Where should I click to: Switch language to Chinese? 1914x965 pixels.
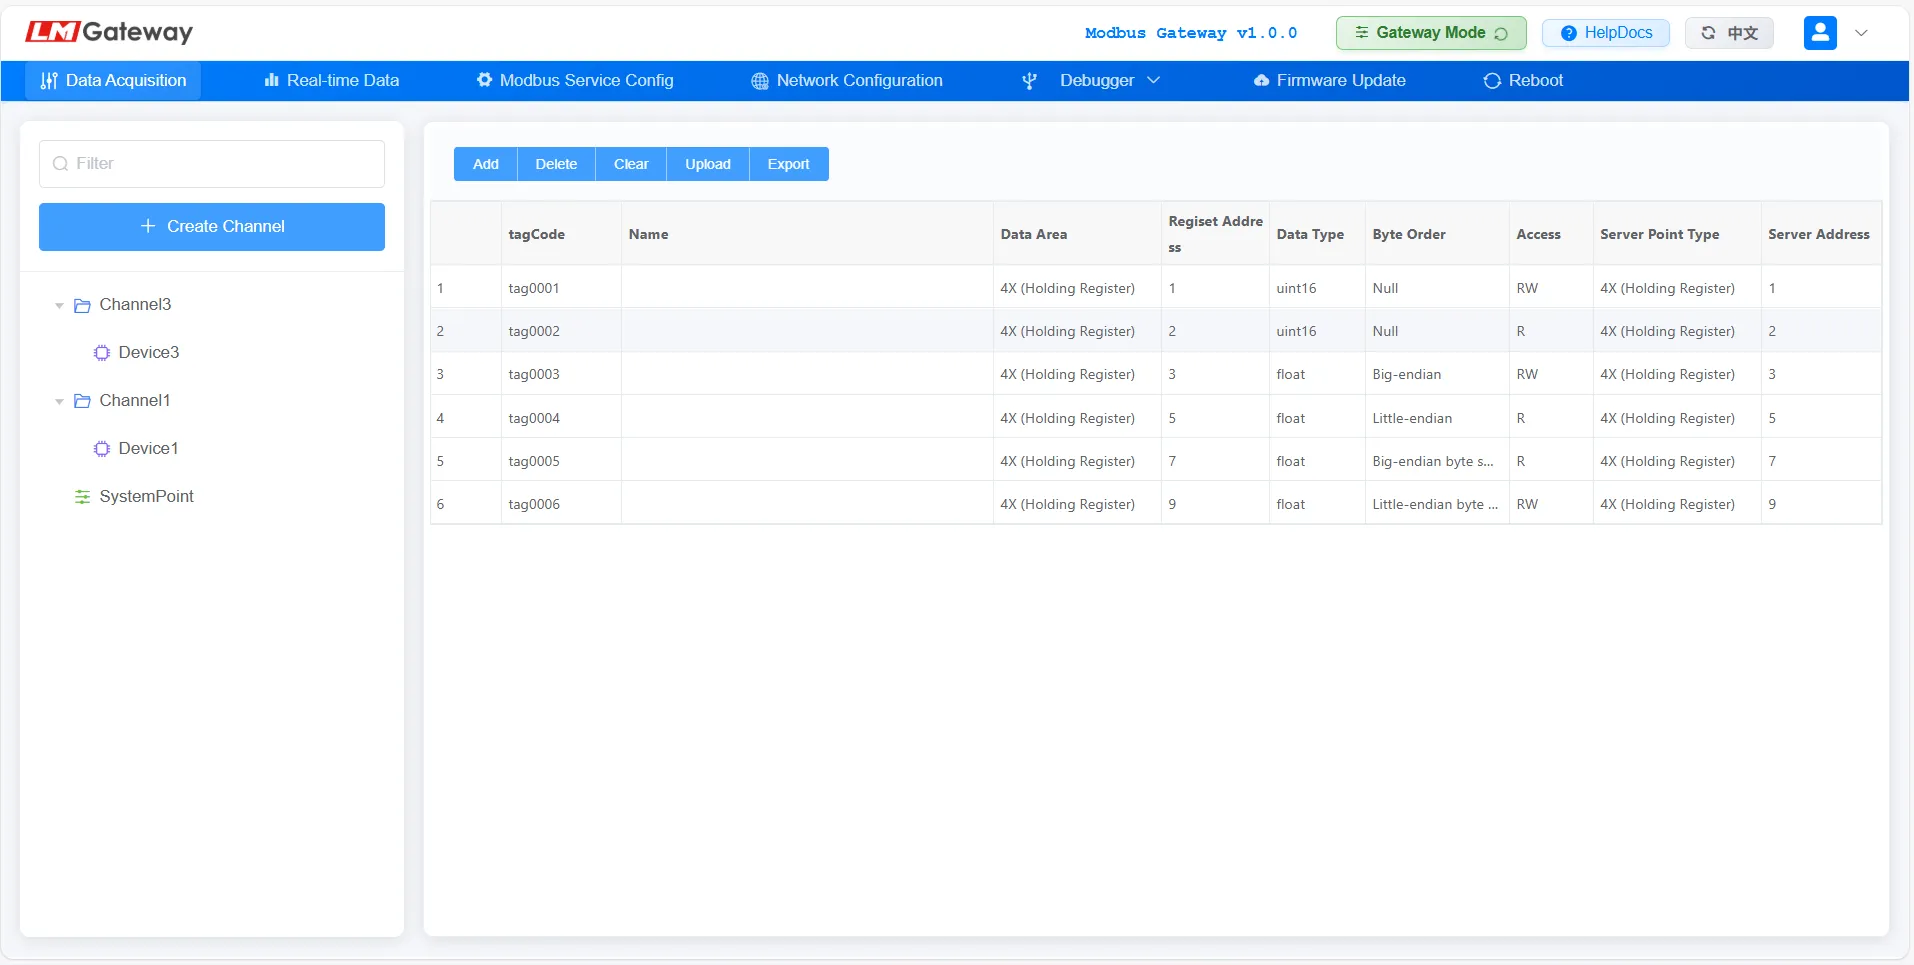coord(1729,33)
